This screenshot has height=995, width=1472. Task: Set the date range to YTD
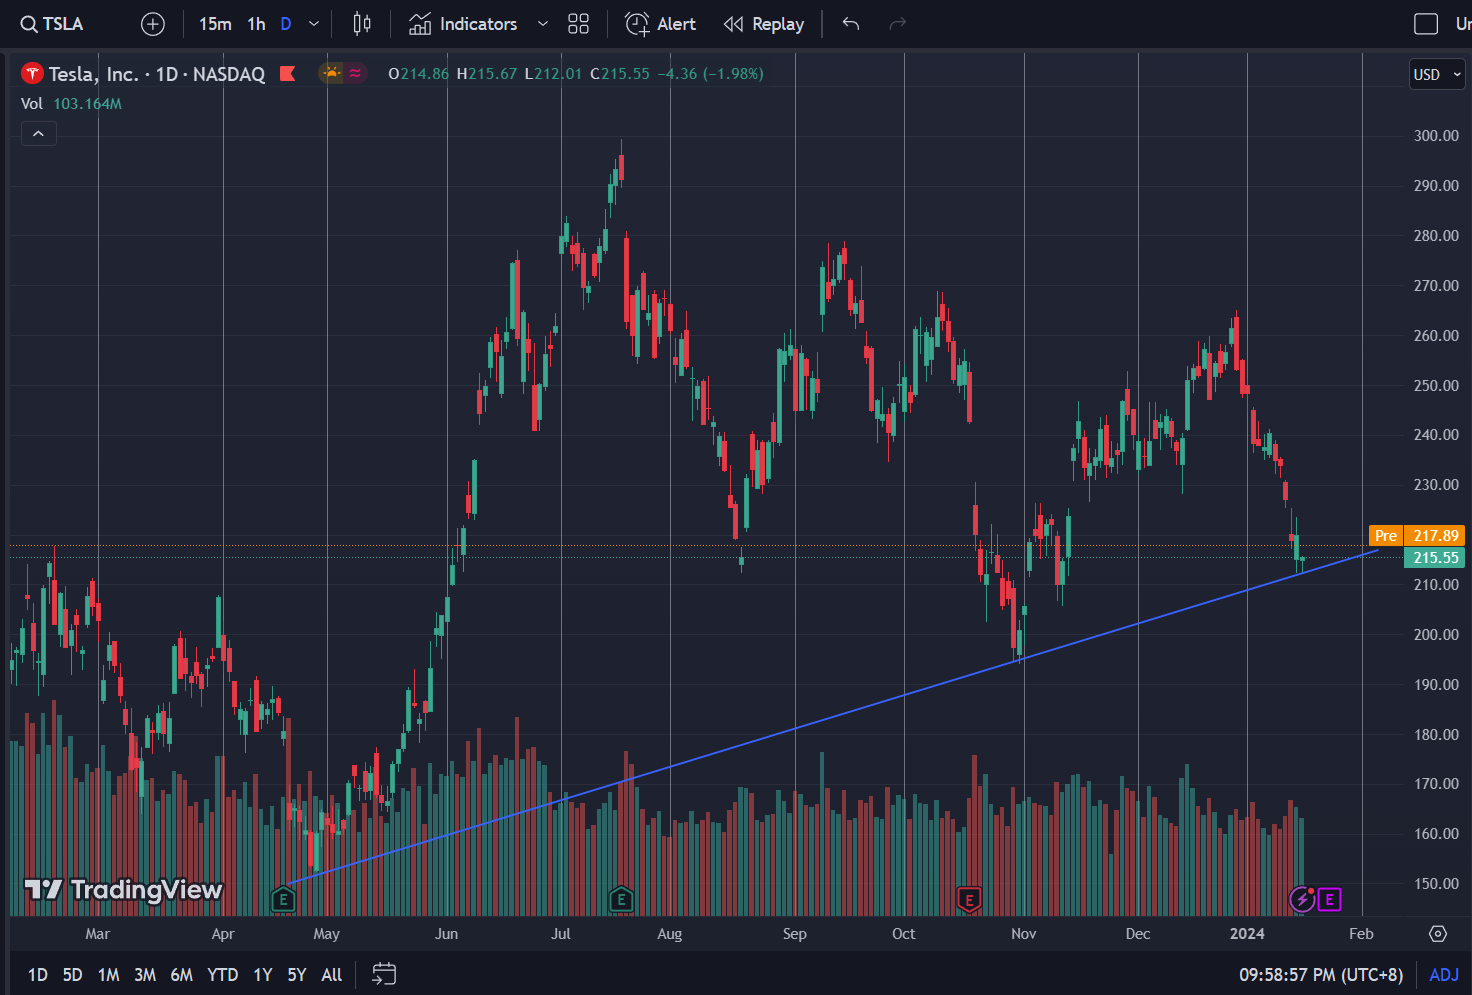pos(222,975)
